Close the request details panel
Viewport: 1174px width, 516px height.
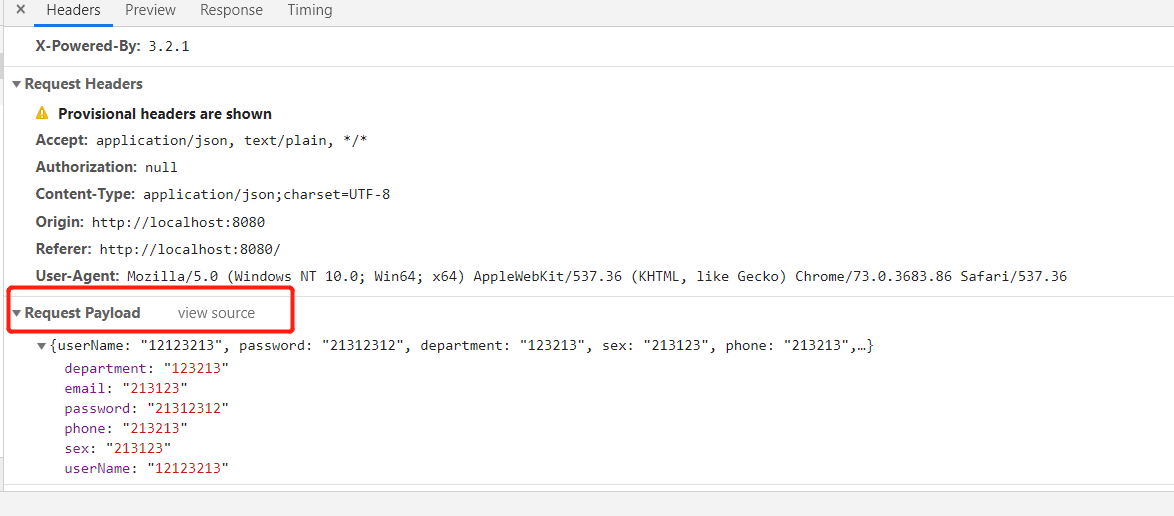coord(20,10)
